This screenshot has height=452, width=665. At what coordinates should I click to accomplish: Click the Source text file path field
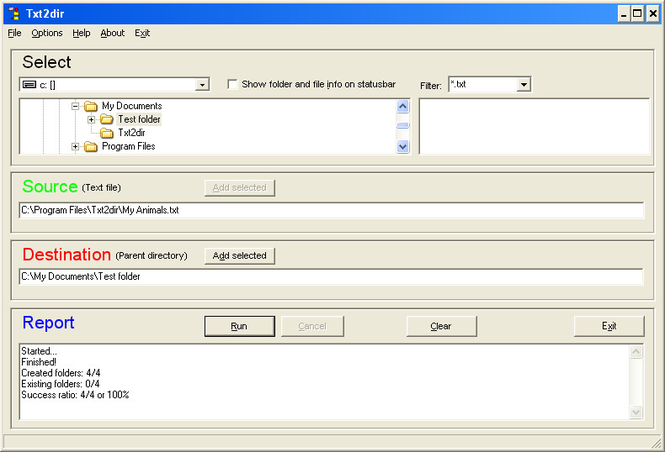(331, 210)
